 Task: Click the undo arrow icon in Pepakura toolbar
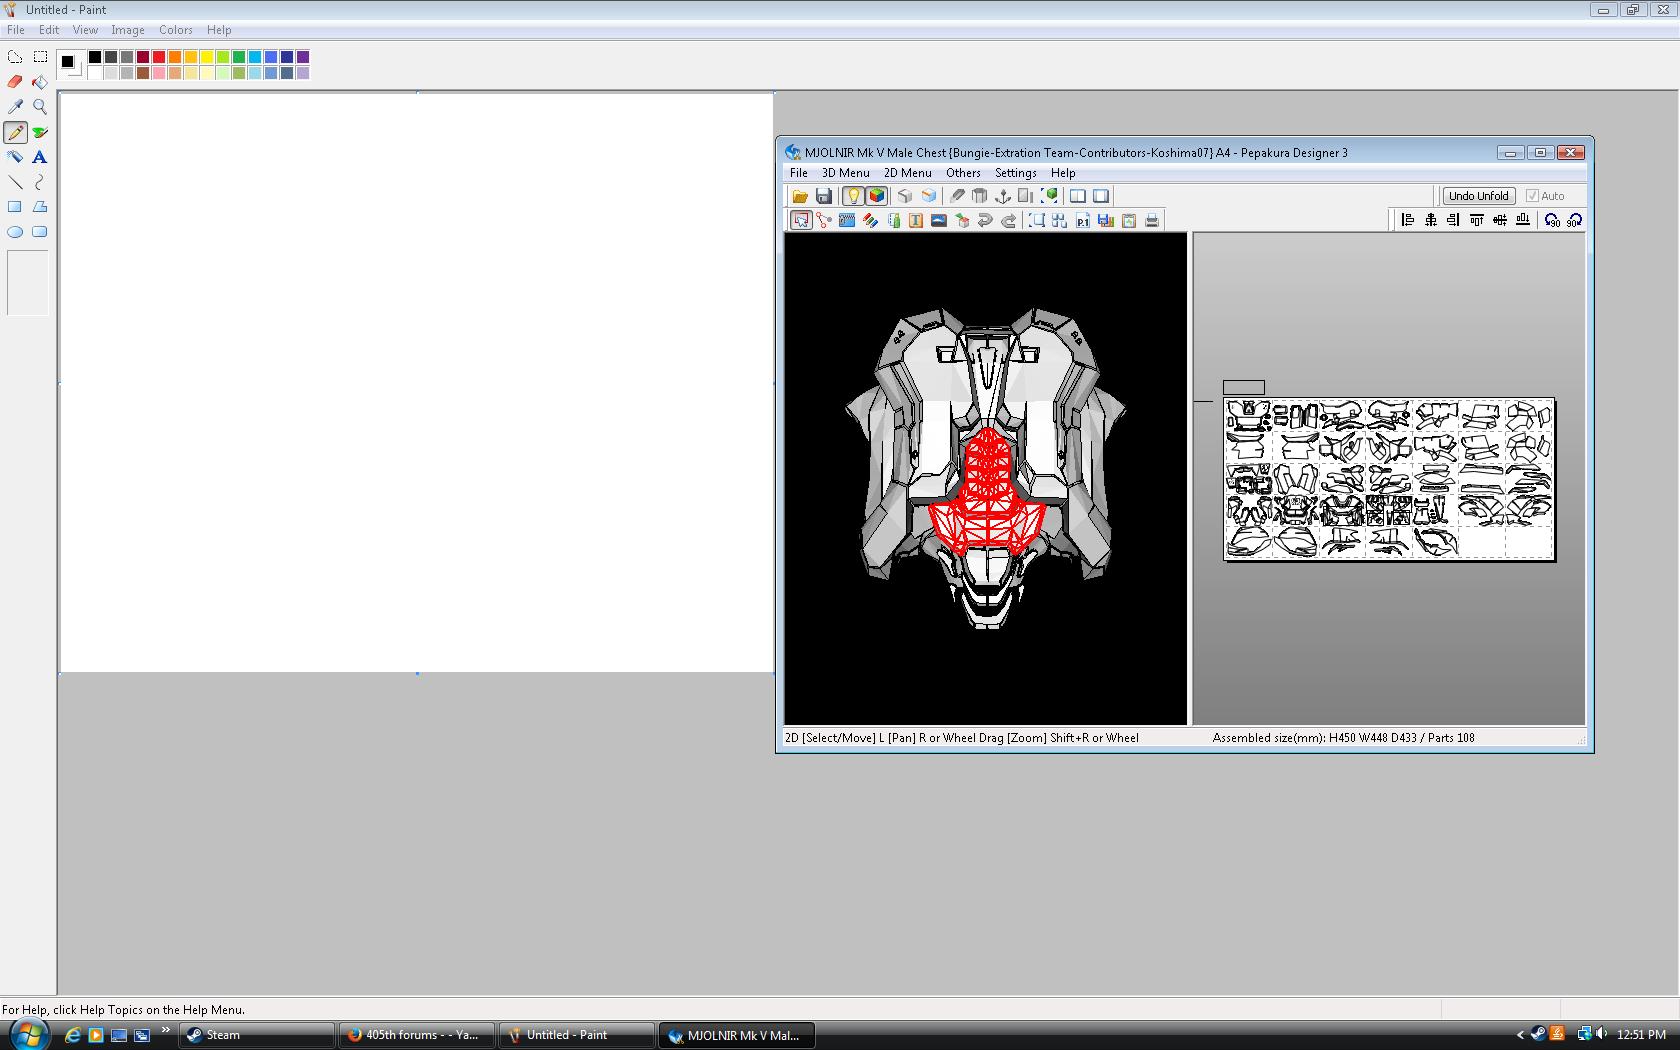pos(985,220)
